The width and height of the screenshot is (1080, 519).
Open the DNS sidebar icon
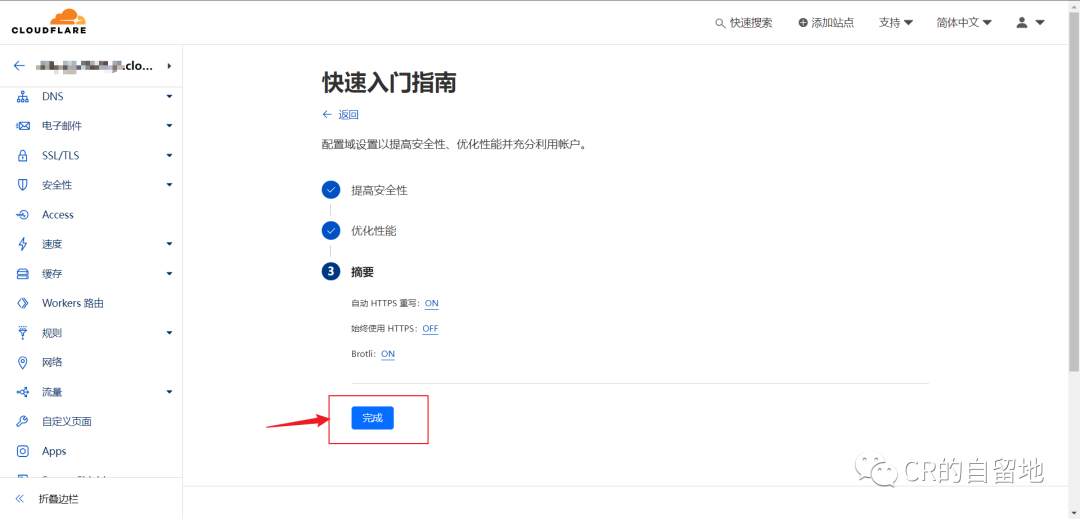point(23,97)
